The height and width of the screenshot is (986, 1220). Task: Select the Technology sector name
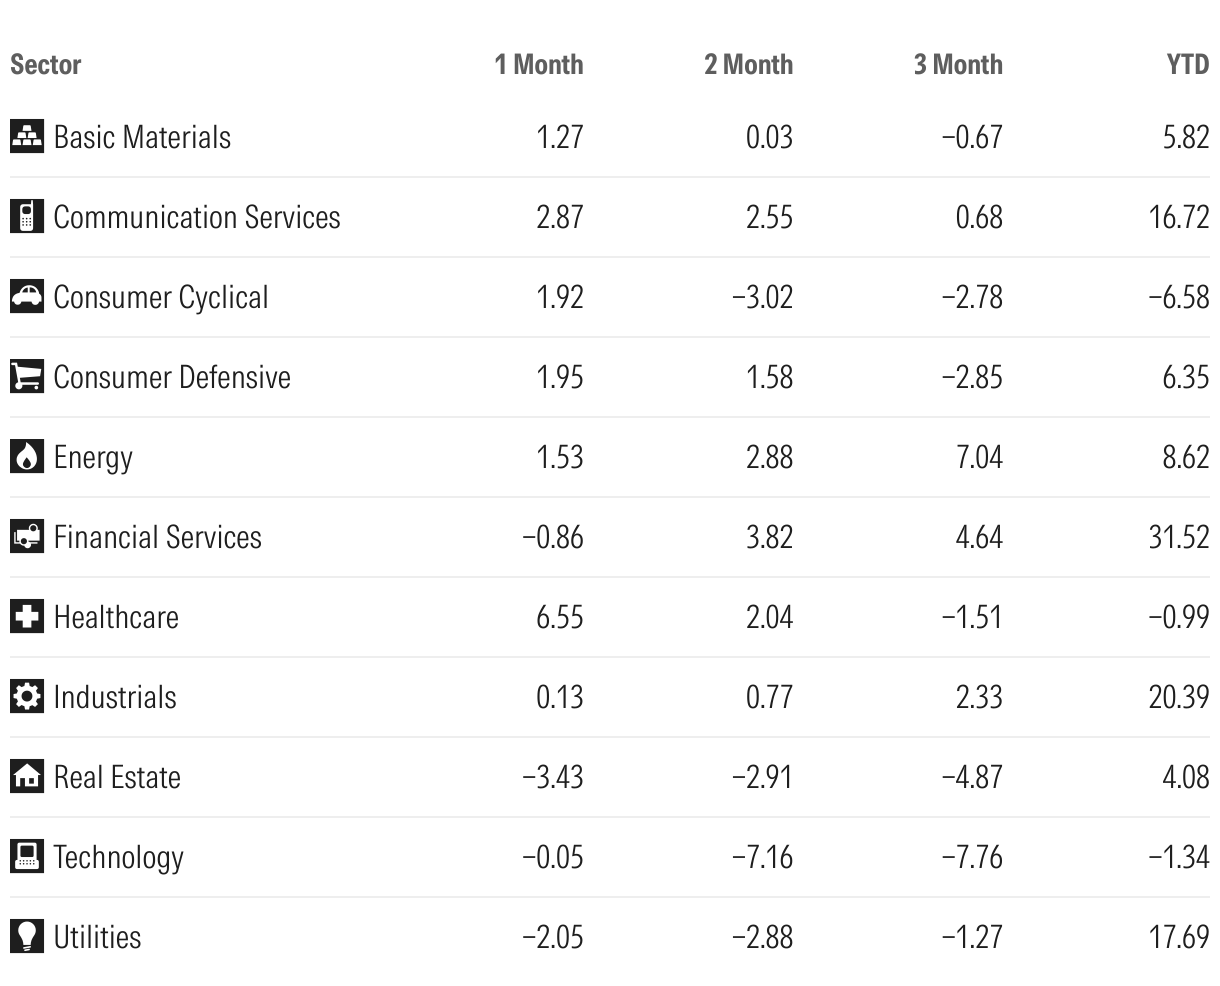point(118,857)
